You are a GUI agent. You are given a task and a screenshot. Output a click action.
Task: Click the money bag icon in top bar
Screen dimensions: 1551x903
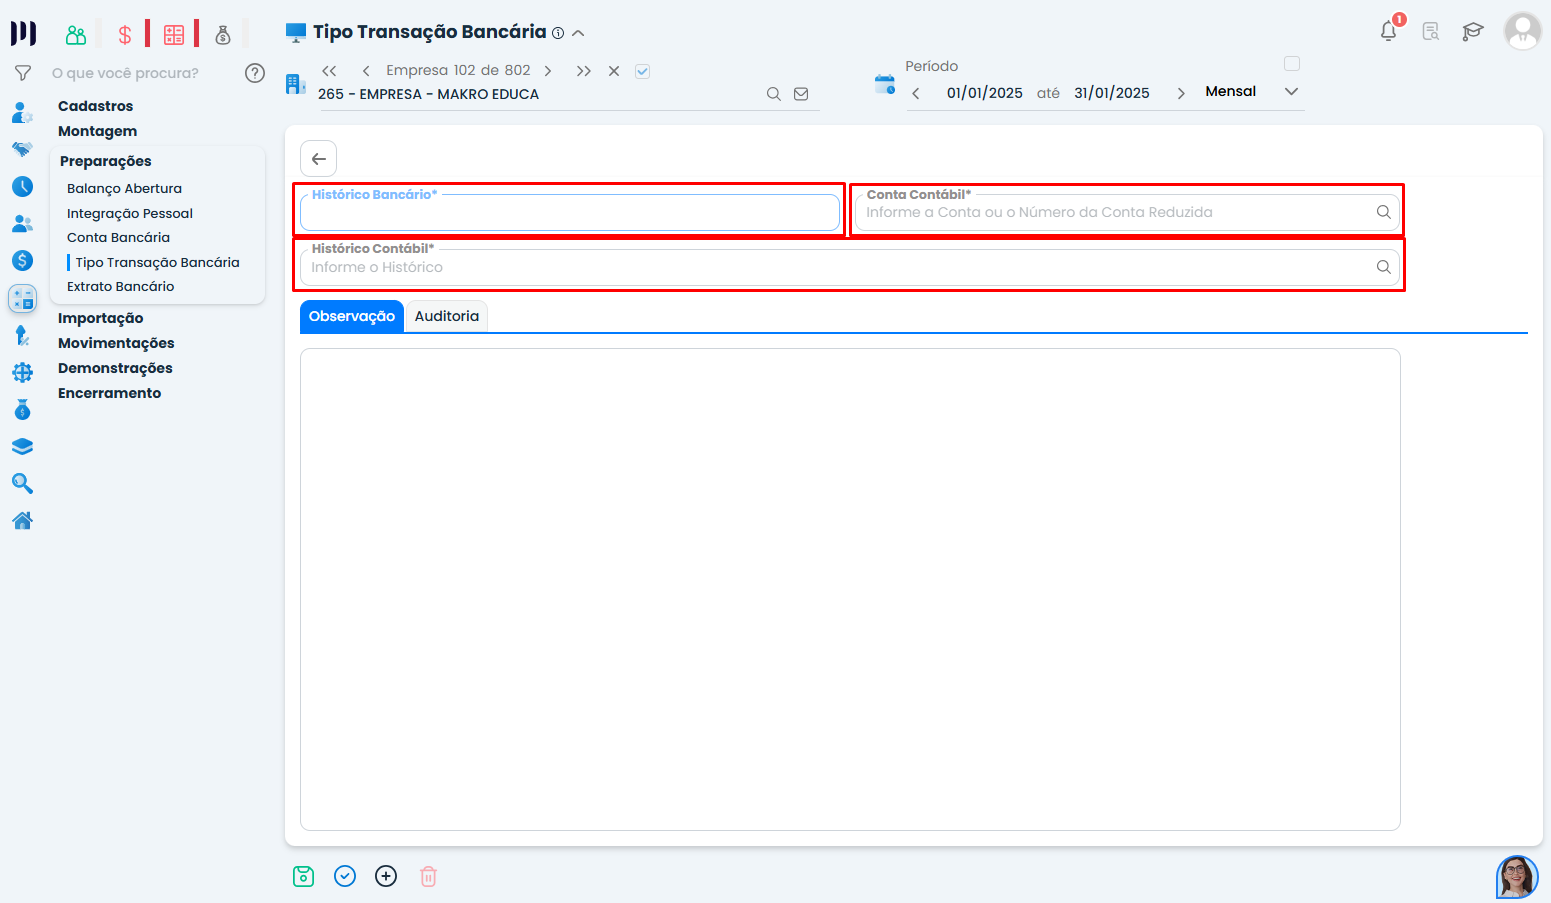click(x=223, y=35)
